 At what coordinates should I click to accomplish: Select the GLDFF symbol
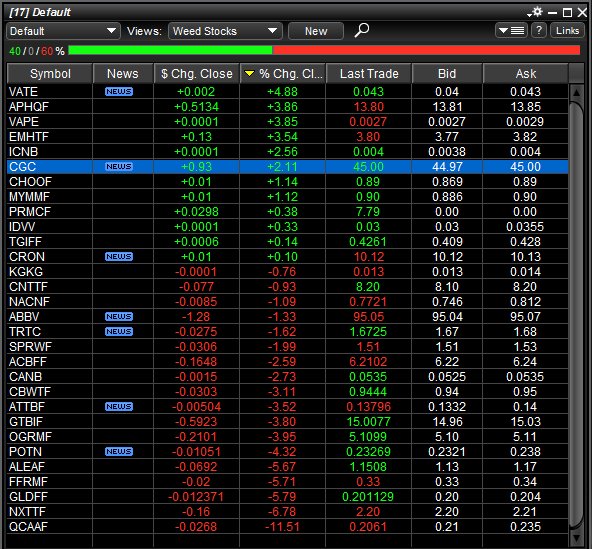pos(28,497)
